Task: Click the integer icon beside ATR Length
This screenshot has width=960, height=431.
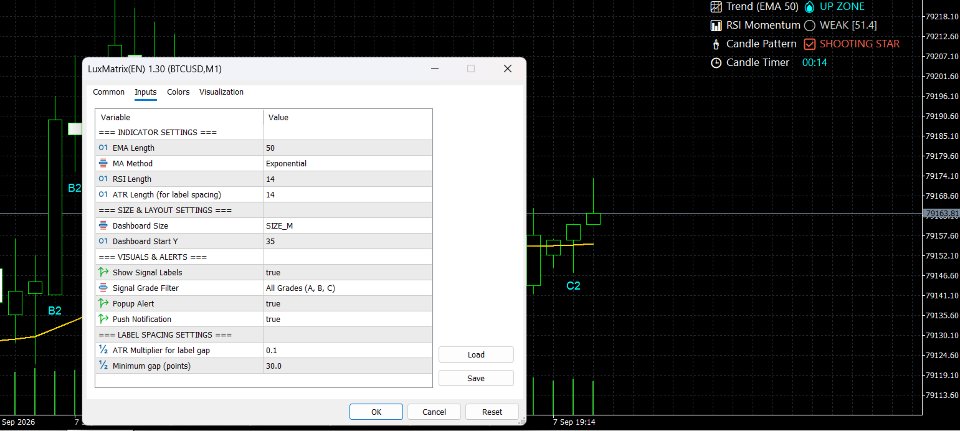Action: (103, 195)
